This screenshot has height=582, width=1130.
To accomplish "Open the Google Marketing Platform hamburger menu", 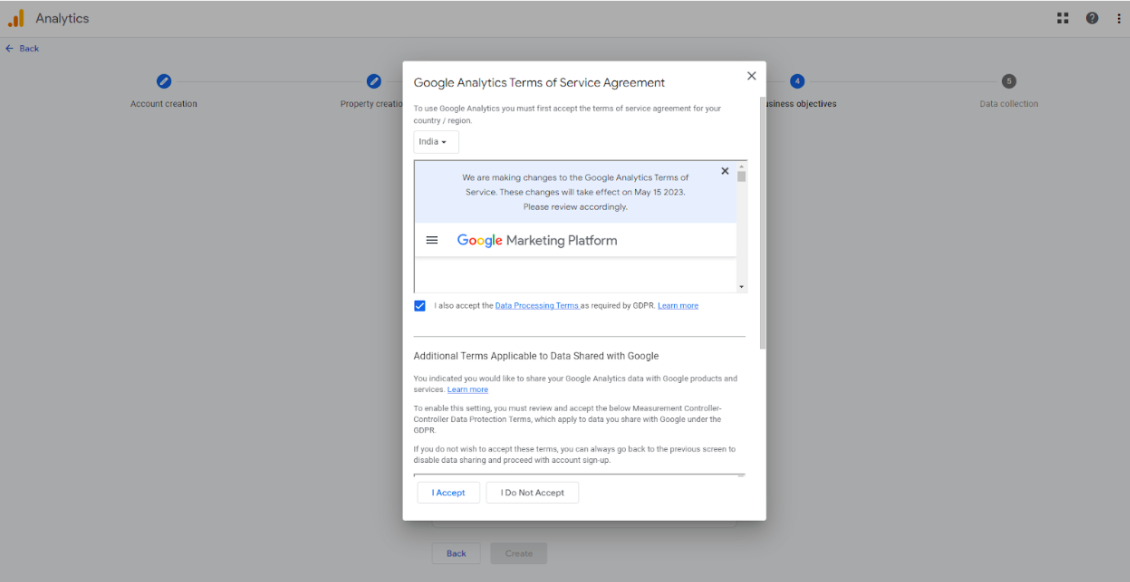I will point(432,240).
